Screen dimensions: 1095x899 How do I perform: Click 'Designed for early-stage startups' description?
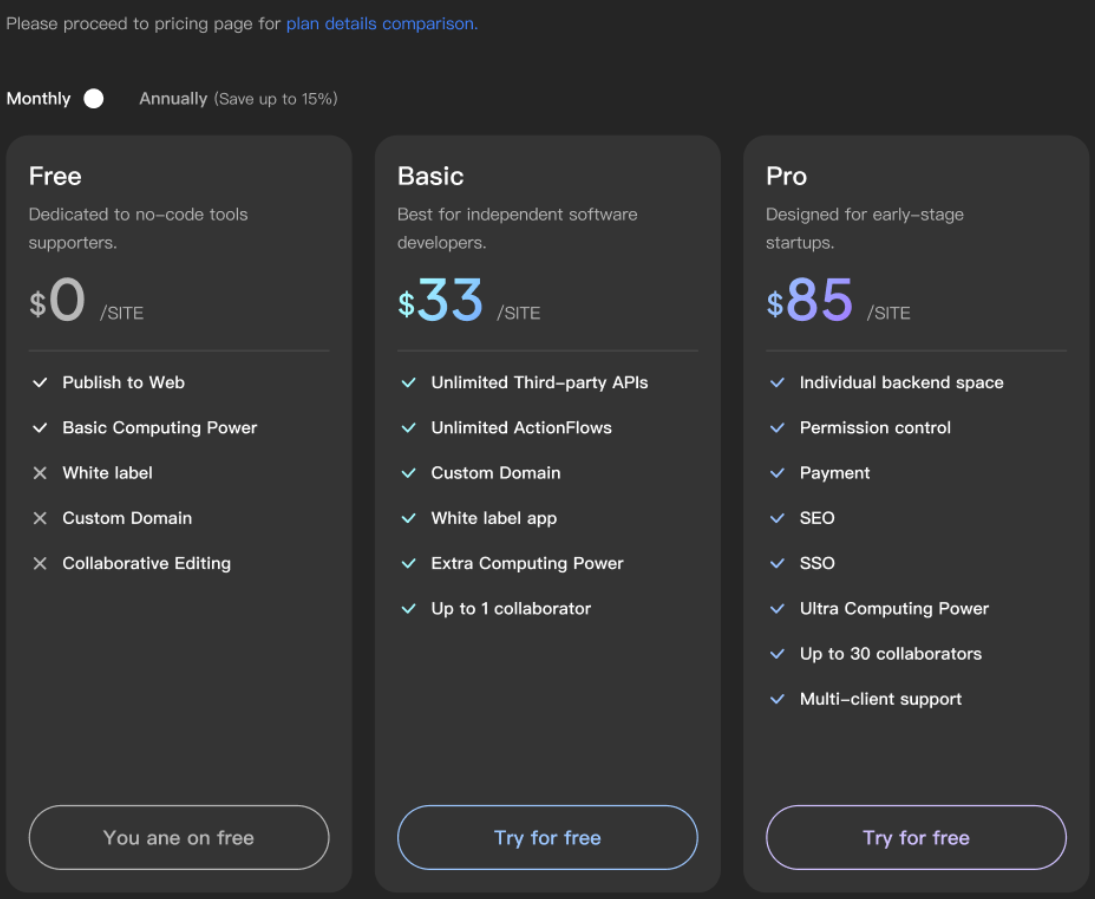click(x=865, y=228)
